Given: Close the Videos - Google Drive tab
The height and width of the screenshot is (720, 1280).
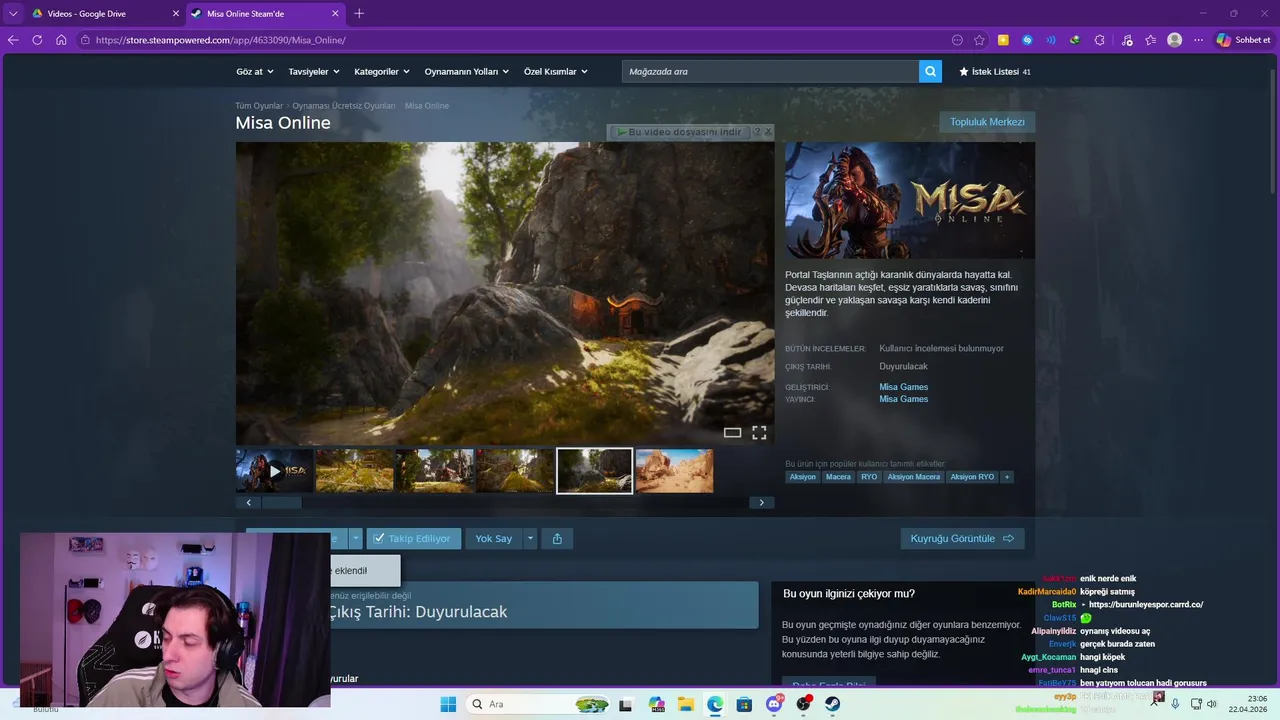Looking at the screenshot, I should (176, 14).
